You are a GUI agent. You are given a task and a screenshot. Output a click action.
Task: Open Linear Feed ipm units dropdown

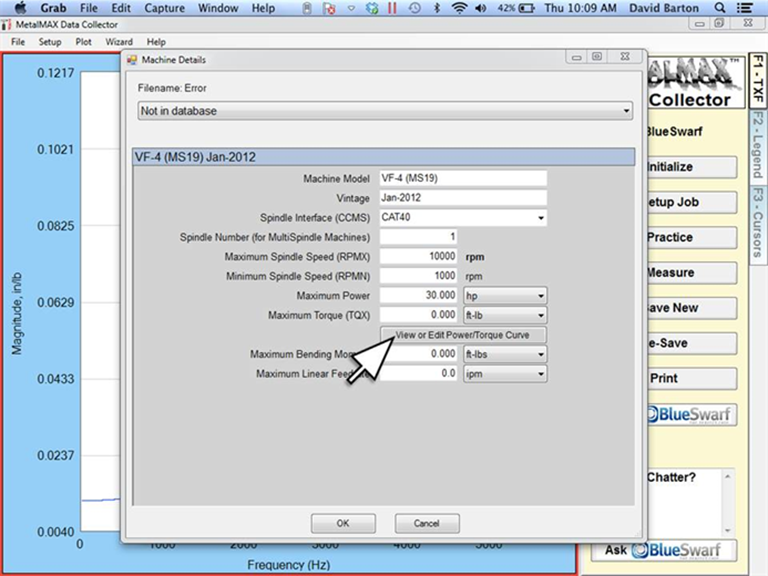(505, 374)
